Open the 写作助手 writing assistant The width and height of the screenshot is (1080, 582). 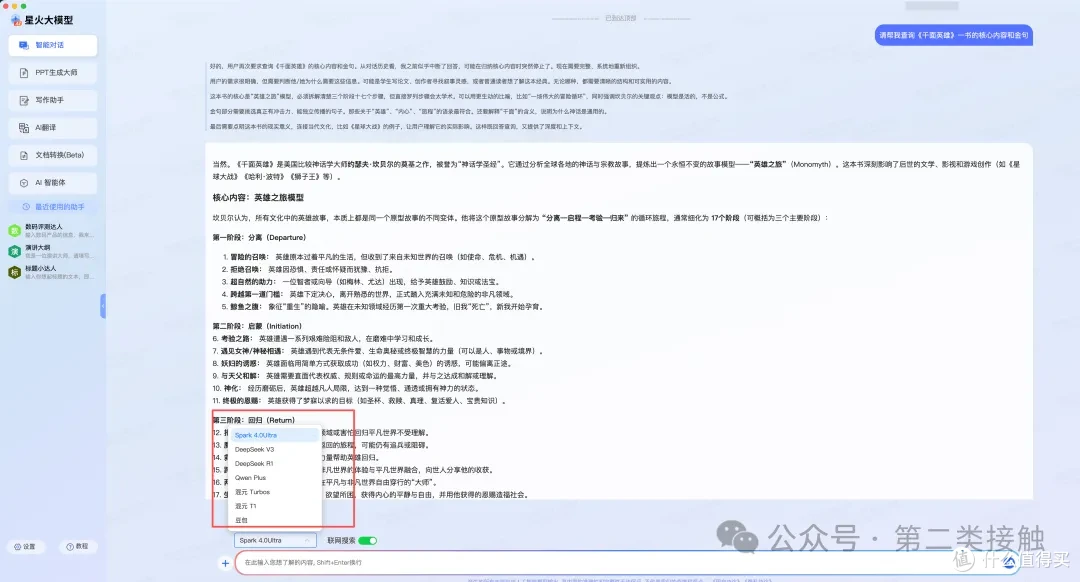(52, 101)
